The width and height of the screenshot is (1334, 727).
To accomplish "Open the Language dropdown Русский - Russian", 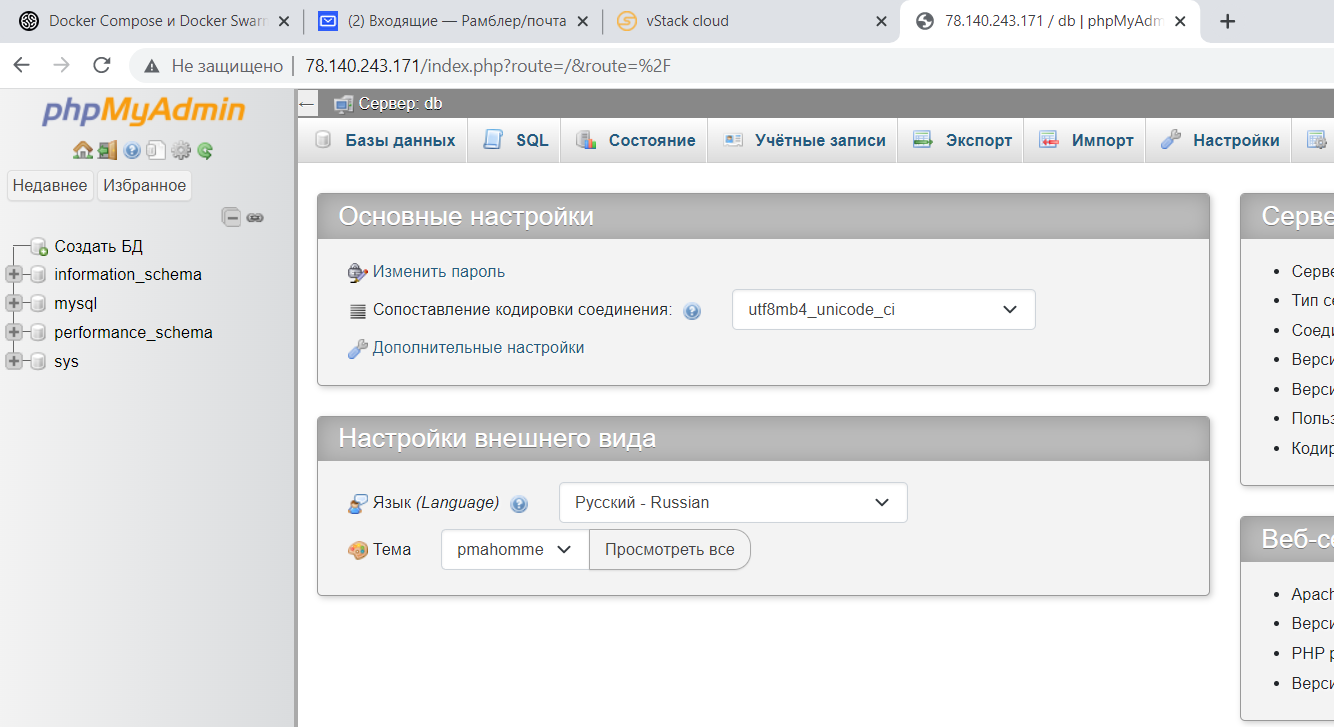I will tap(733, 502).
